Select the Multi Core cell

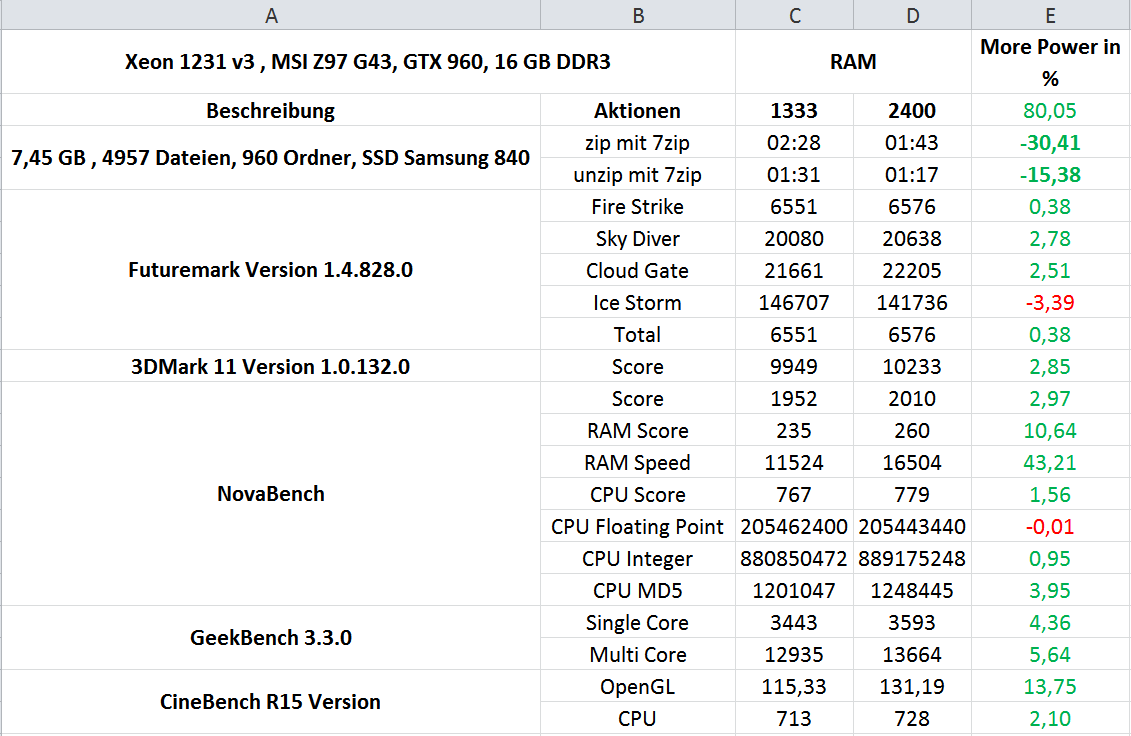point(638,654)
